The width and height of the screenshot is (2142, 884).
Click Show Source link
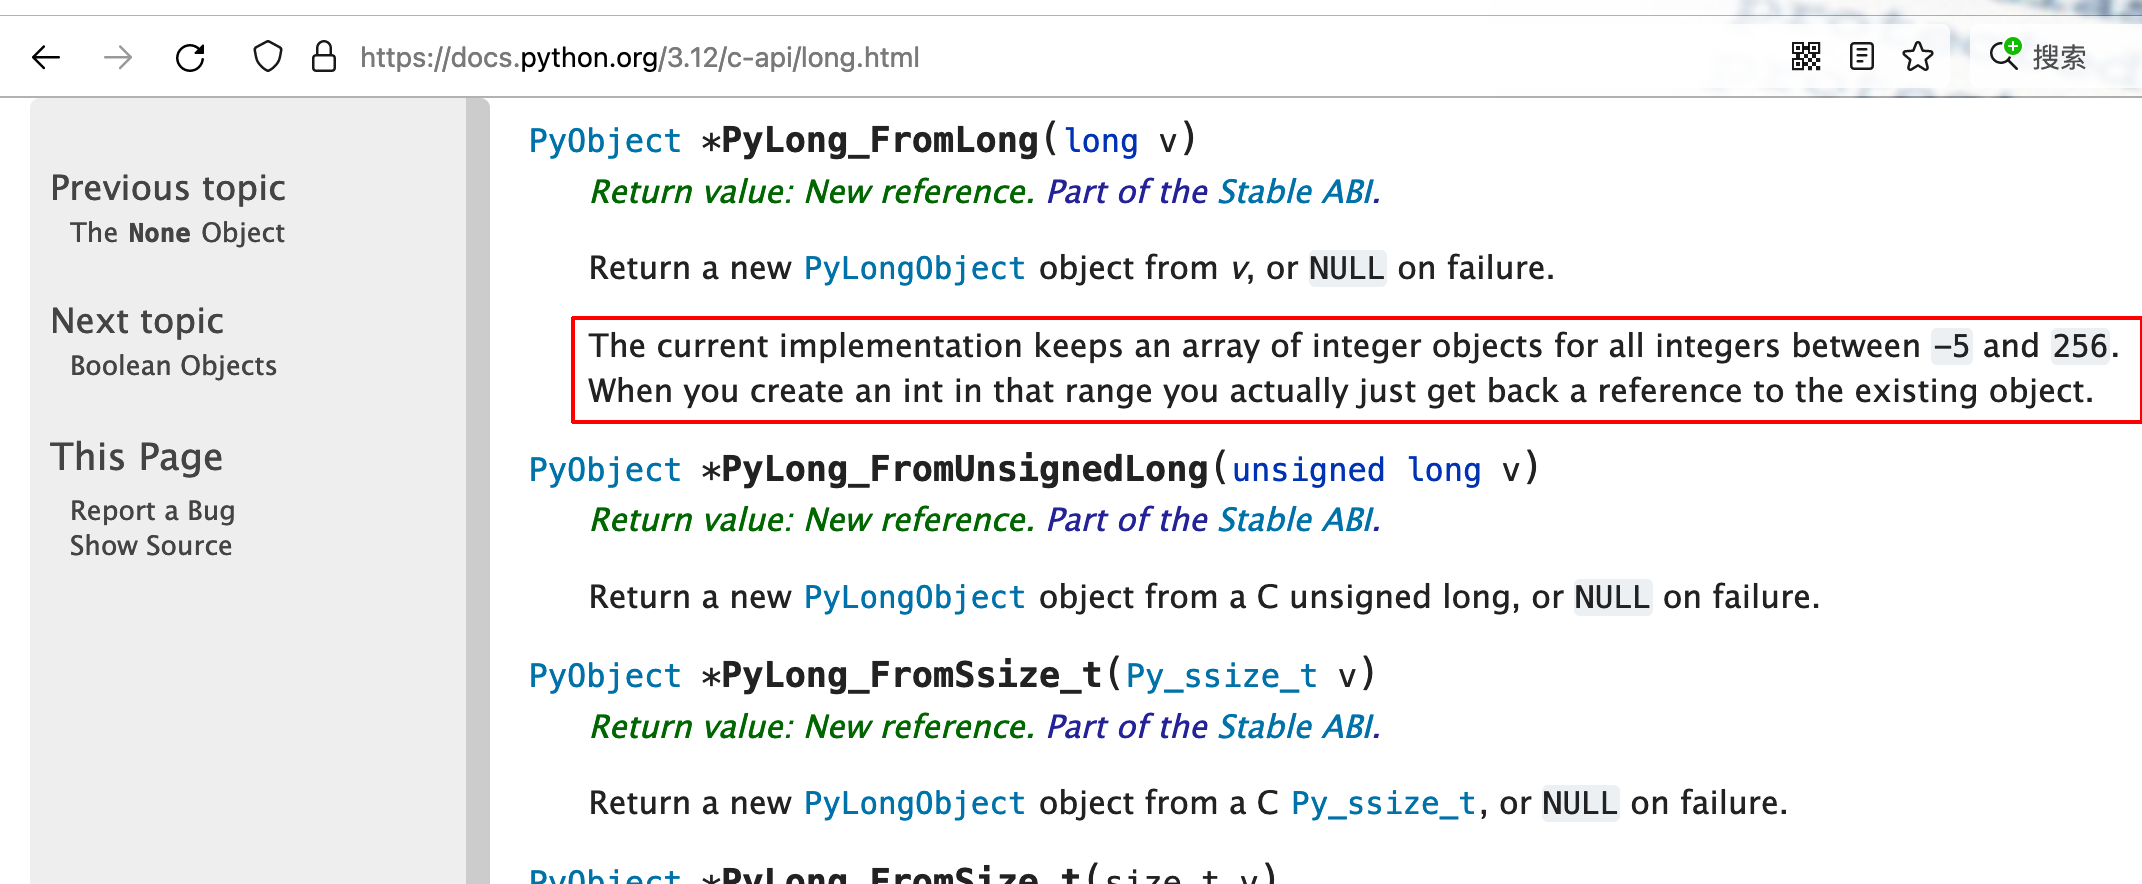[151, 546]
